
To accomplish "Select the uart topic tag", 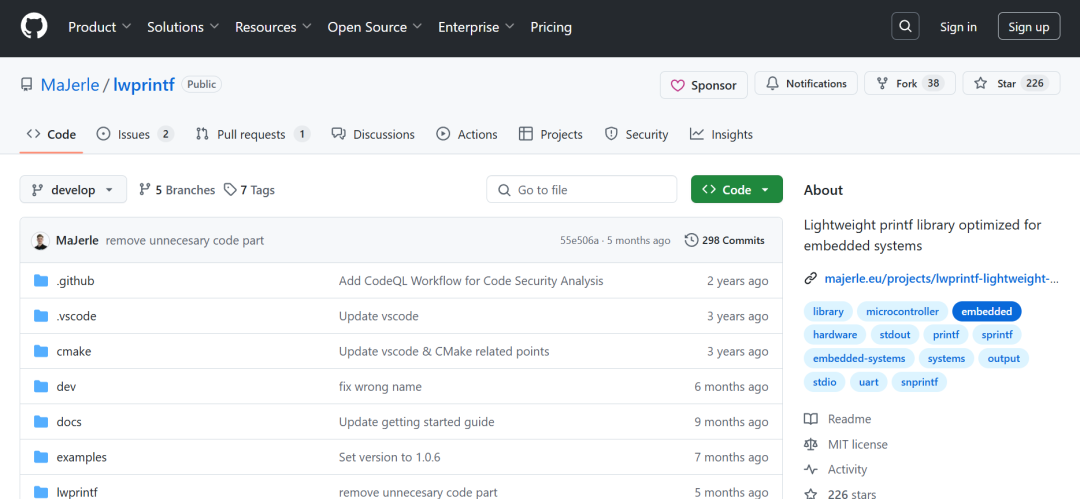I will pyautogui.click(x=869, y=382).
